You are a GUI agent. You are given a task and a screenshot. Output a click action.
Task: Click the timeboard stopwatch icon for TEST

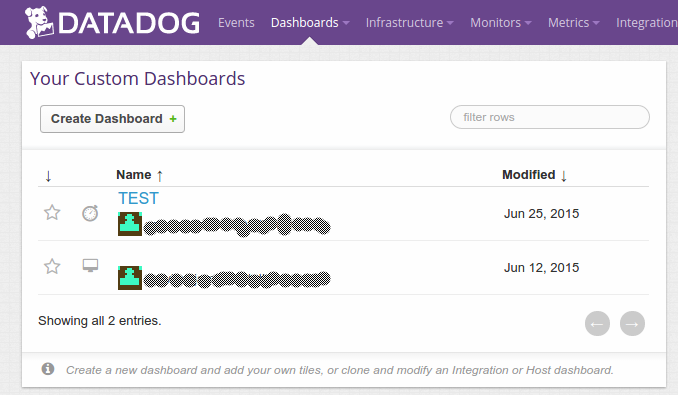[90, 213]
